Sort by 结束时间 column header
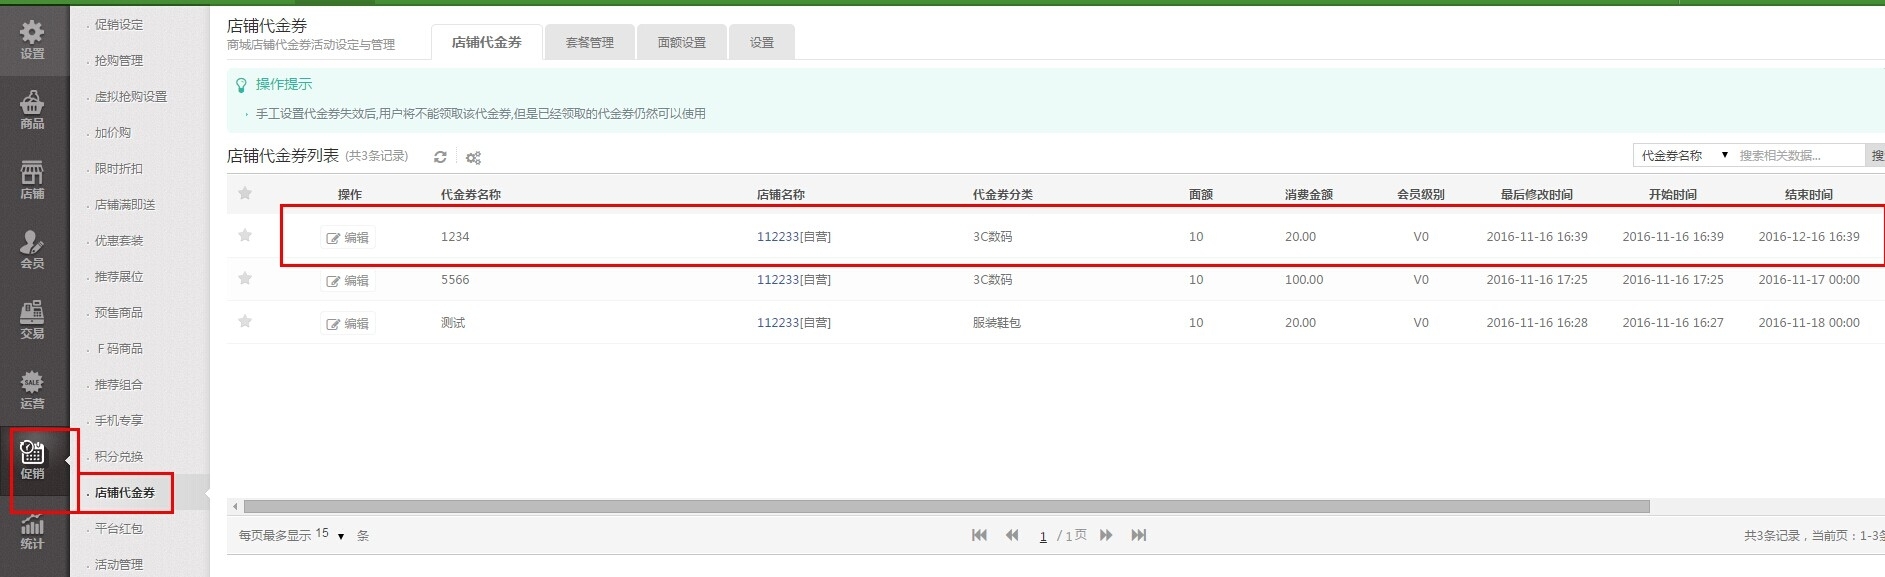This screenshot has height=577, width=1885. pyautogui.click(x=1809, y=195)
